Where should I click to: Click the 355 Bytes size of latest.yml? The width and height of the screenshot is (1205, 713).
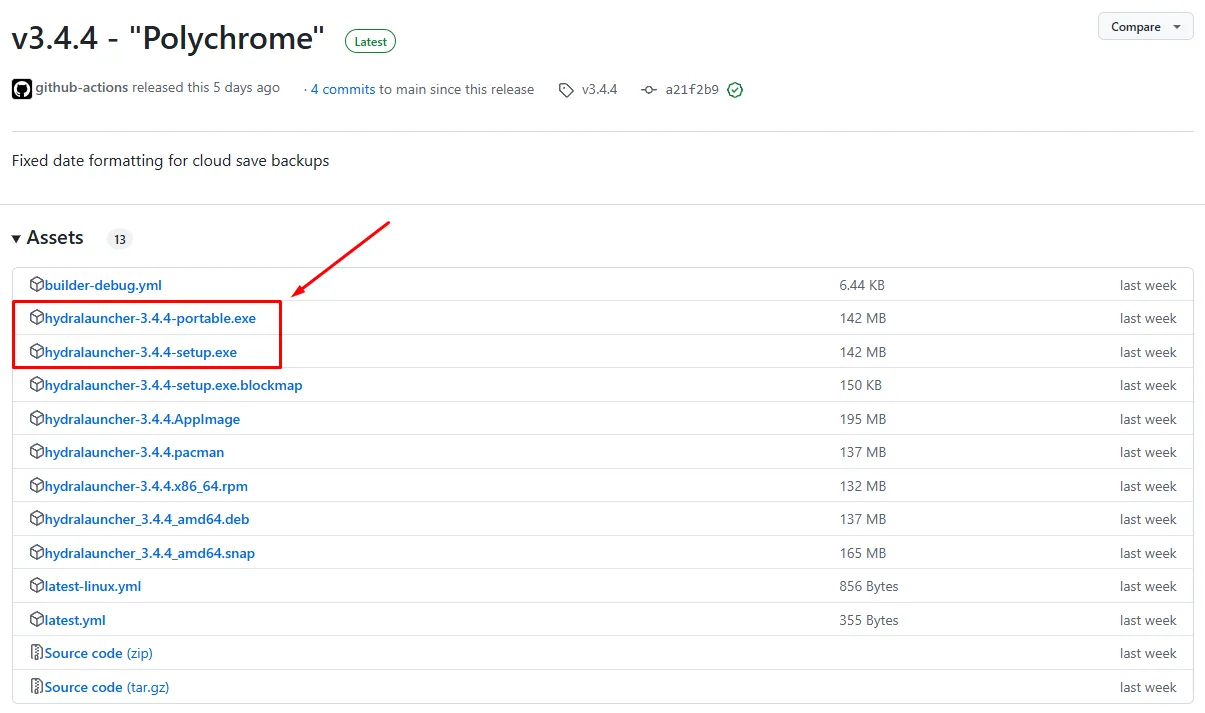[869, 620]
